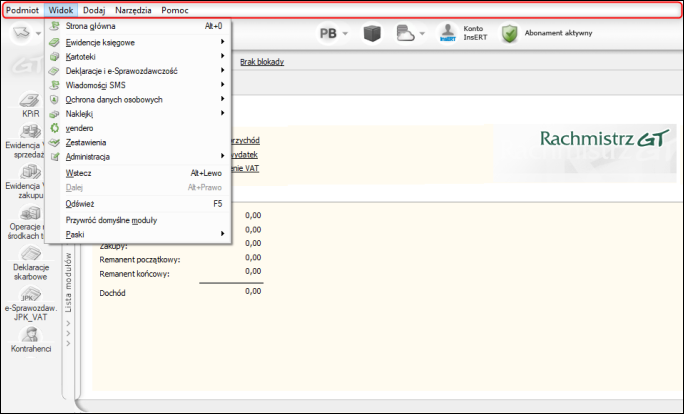Screen dimensions: 684x414
Task: Expand Ewidencje księgowe submenu arrow
Action: point(222,42)
